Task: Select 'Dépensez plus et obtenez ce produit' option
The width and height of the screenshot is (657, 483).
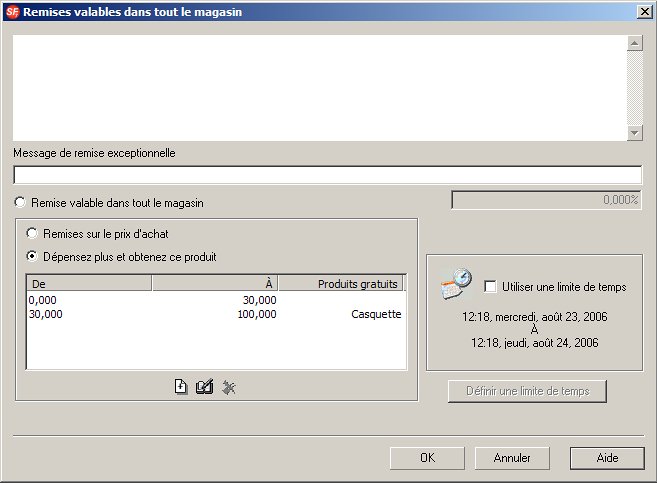Action: tap(33, 257)
